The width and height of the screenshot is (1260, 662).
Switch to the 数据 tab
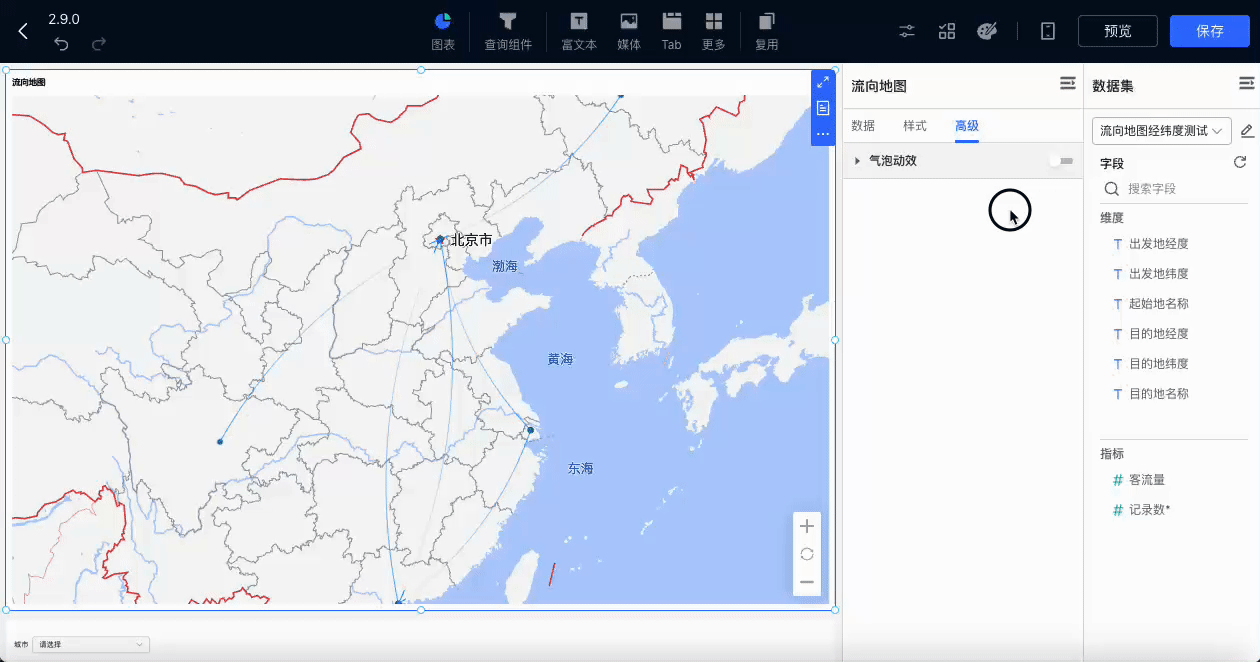coord(863,126)
